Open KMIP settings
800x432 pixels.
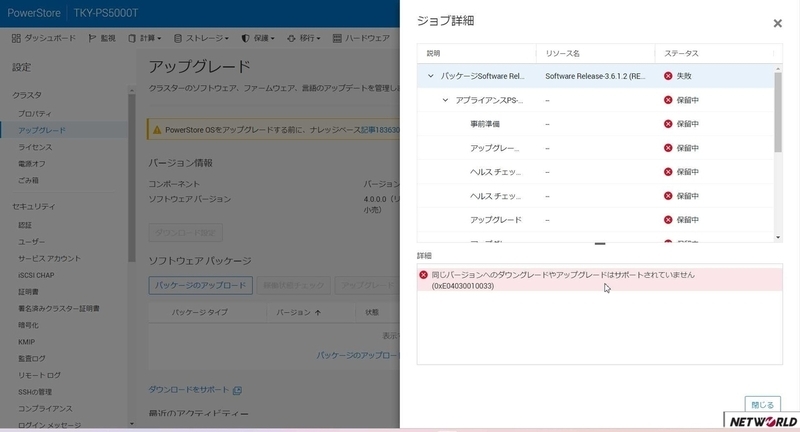27,342
